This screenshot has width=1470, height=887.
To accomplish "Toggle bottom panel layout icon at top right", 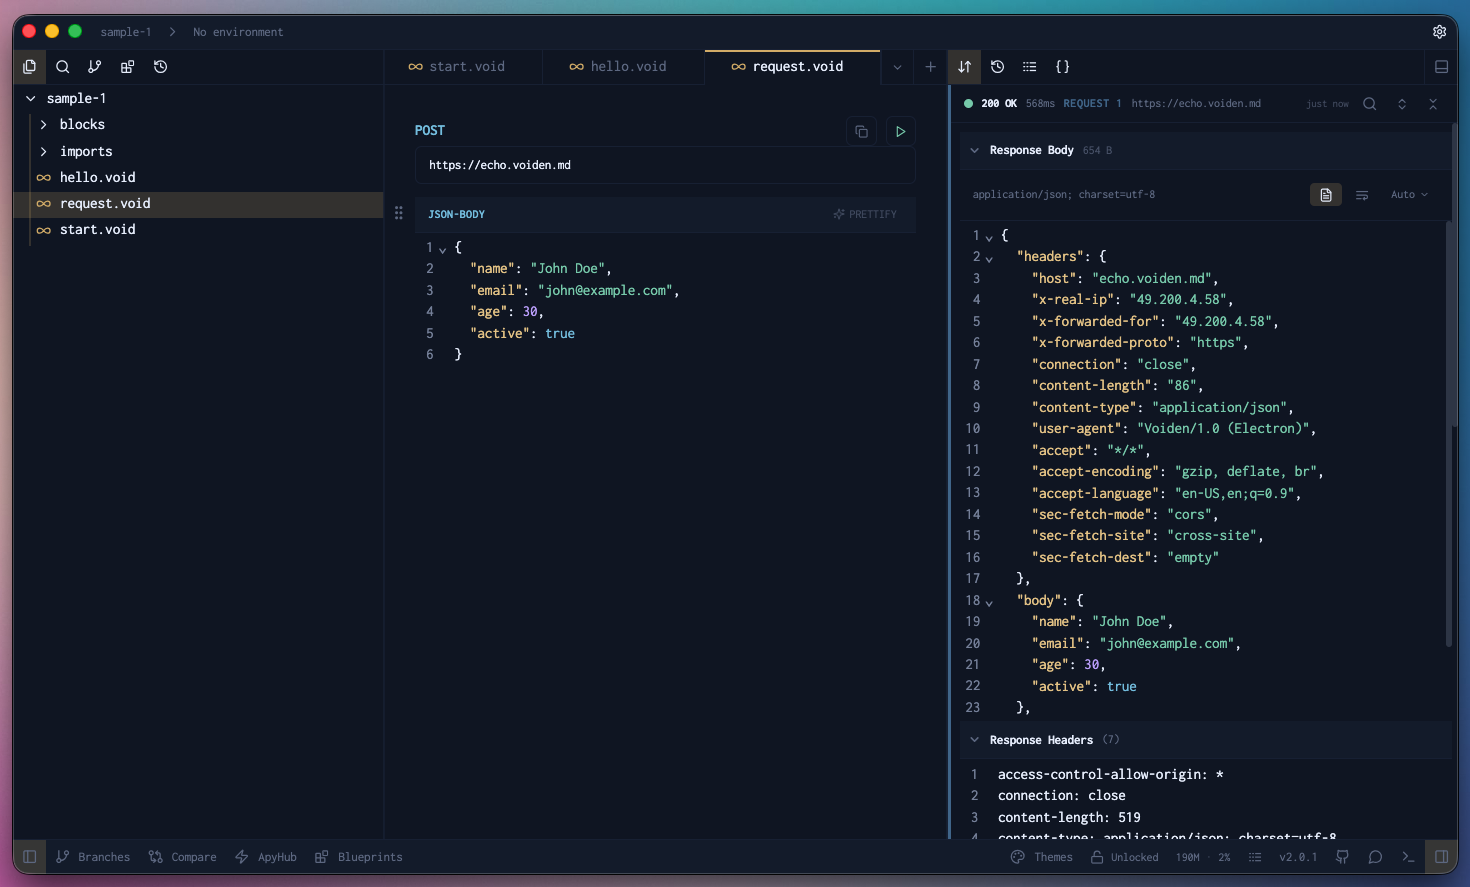I will pyautogui.click(x=1441, y=67).
